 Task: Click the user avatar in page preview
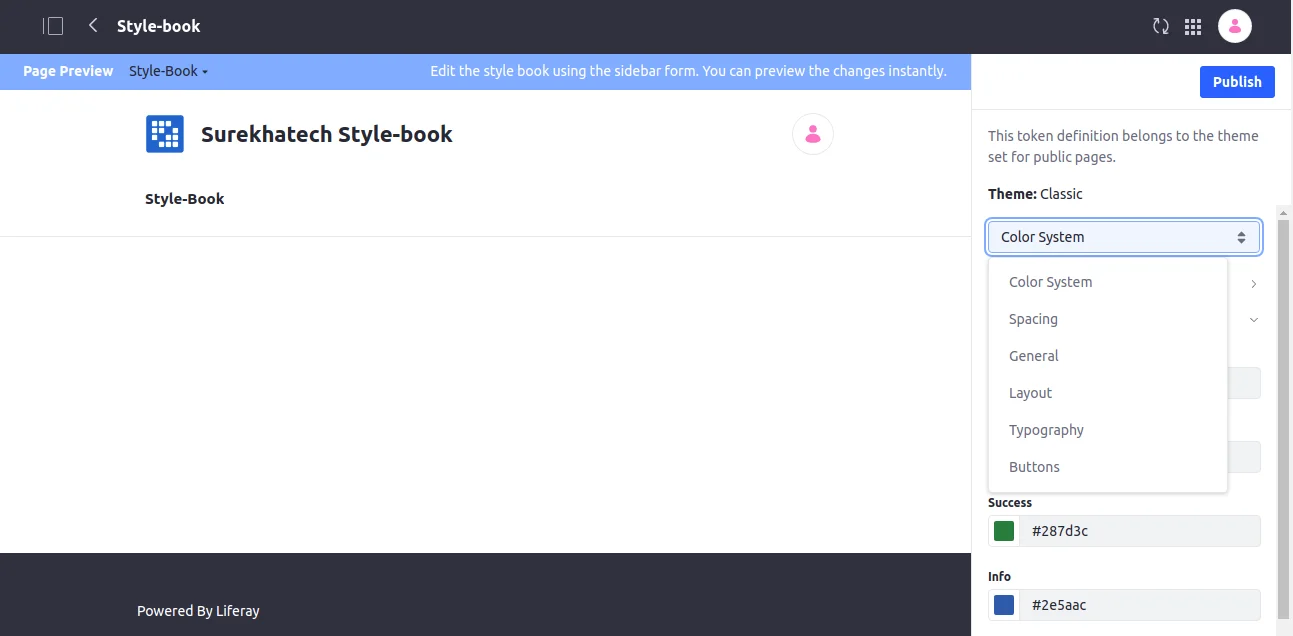coord(813,134)
